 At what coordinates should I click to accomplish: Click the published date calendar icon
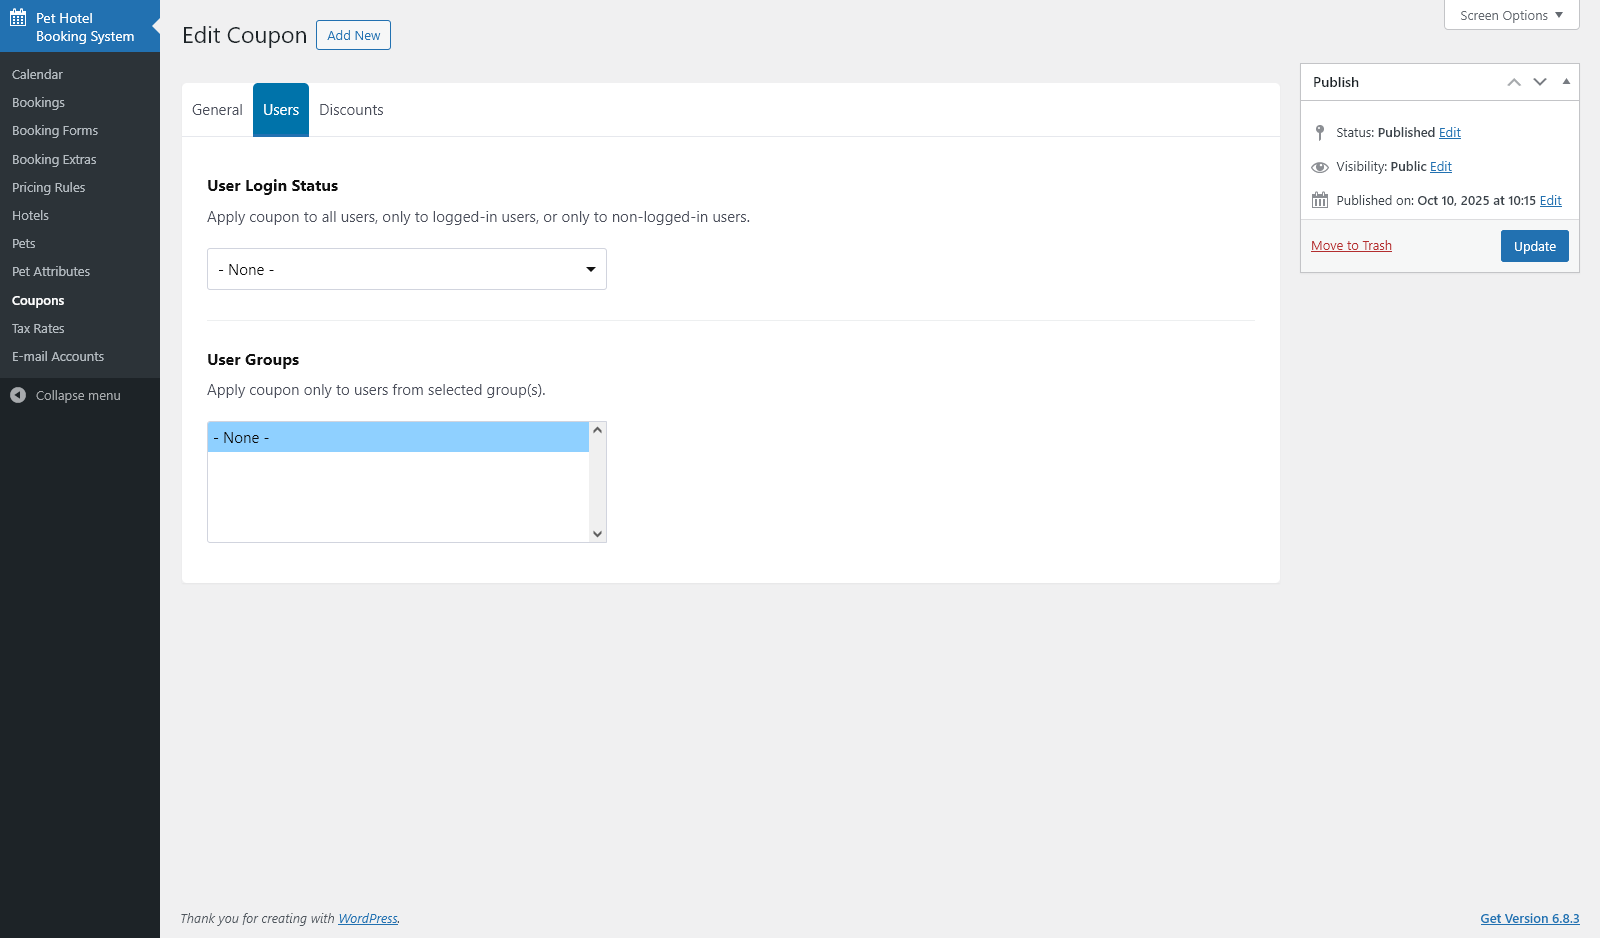point(1320,200)
